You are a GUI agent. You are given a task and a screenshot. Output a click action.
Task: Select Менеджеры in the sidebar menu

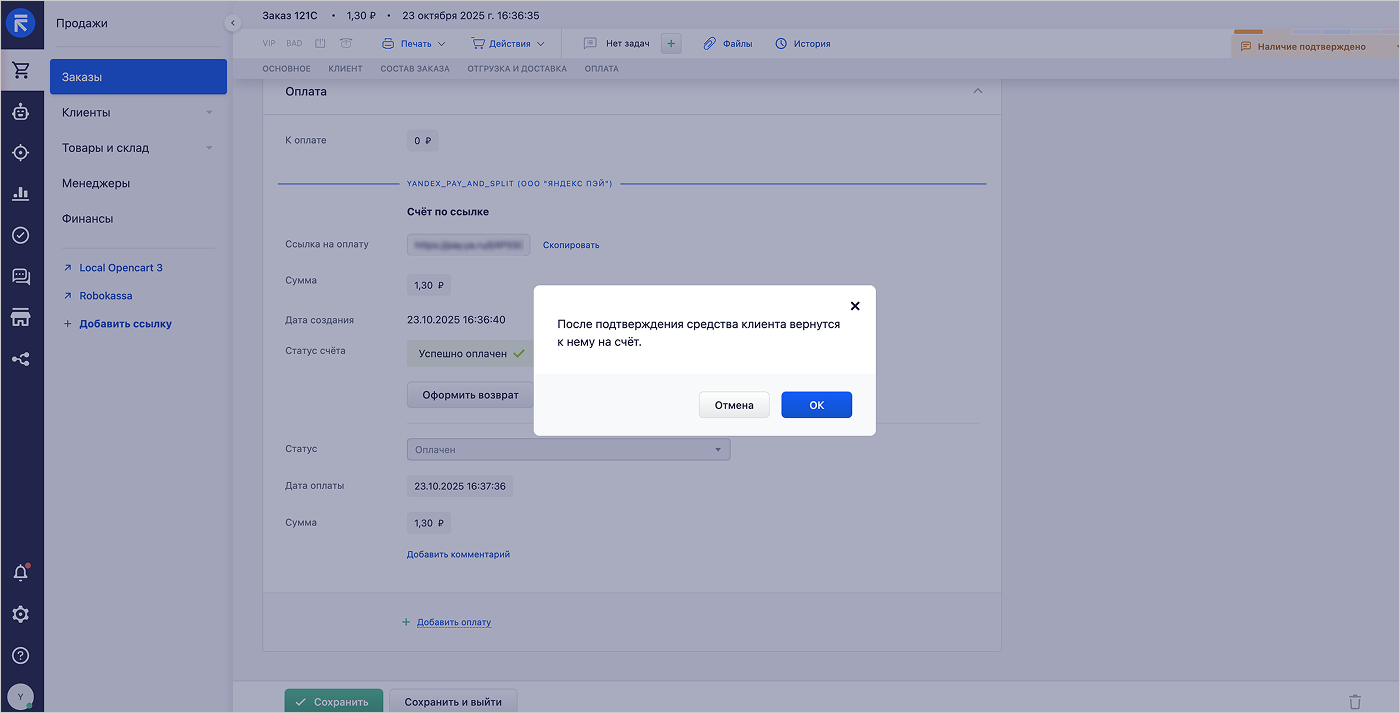pyautogui.click(x=96, y=183)
